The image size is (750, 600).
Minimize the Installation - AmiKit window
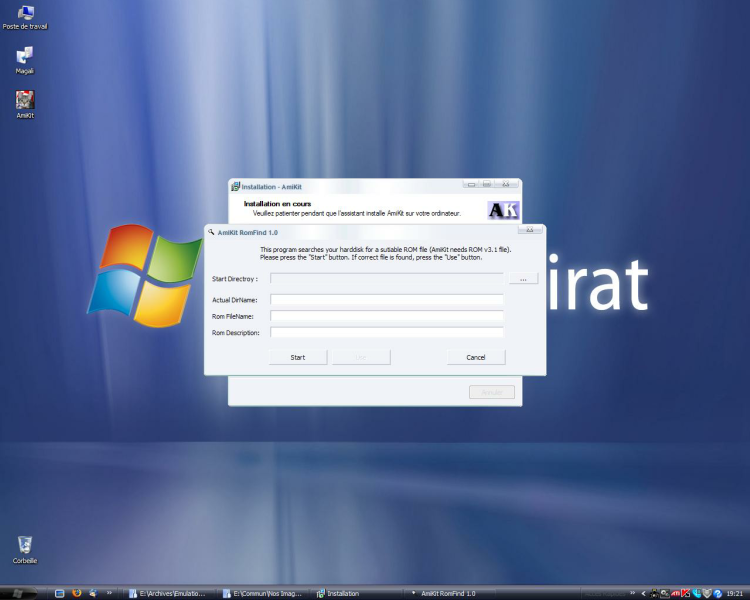point(471,184)
